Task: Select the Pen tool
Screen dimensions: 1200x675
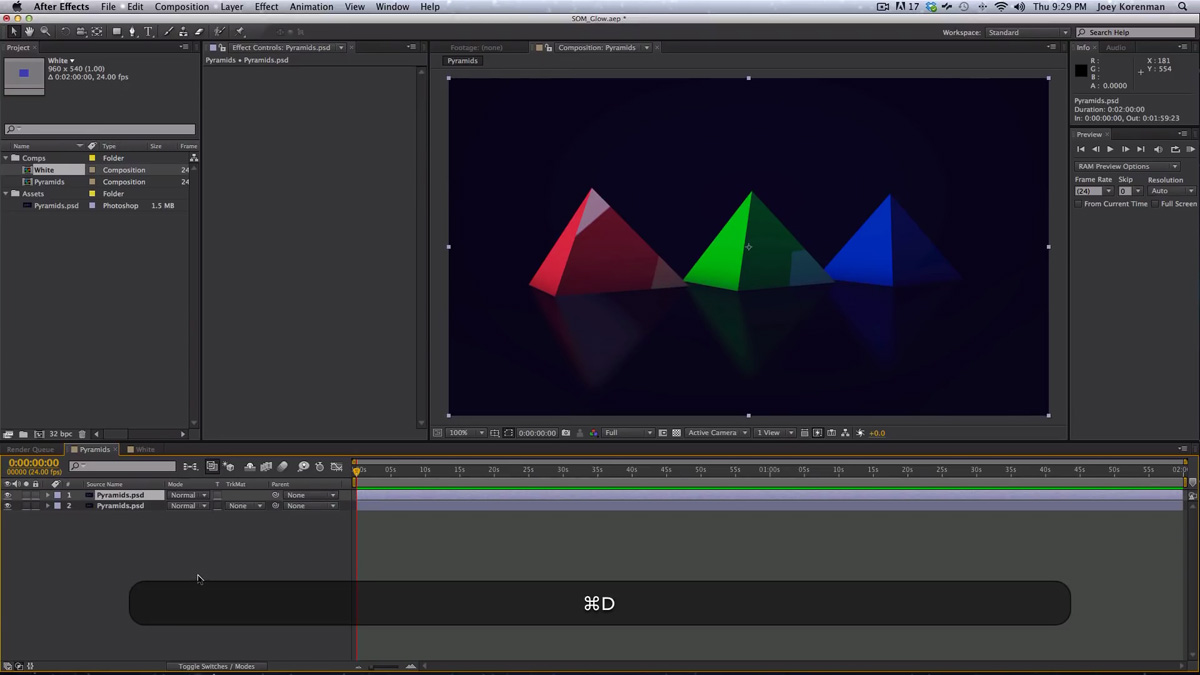Action: point(133,30)
